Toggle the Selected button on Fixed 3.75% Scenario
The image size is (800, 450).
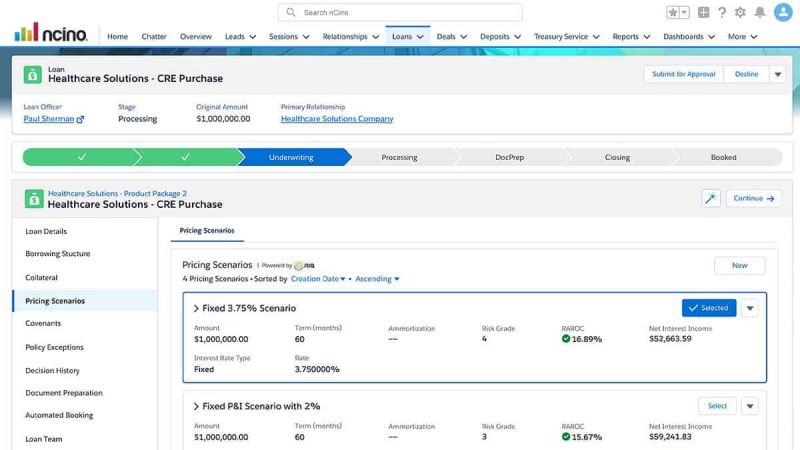pos(709,308)
